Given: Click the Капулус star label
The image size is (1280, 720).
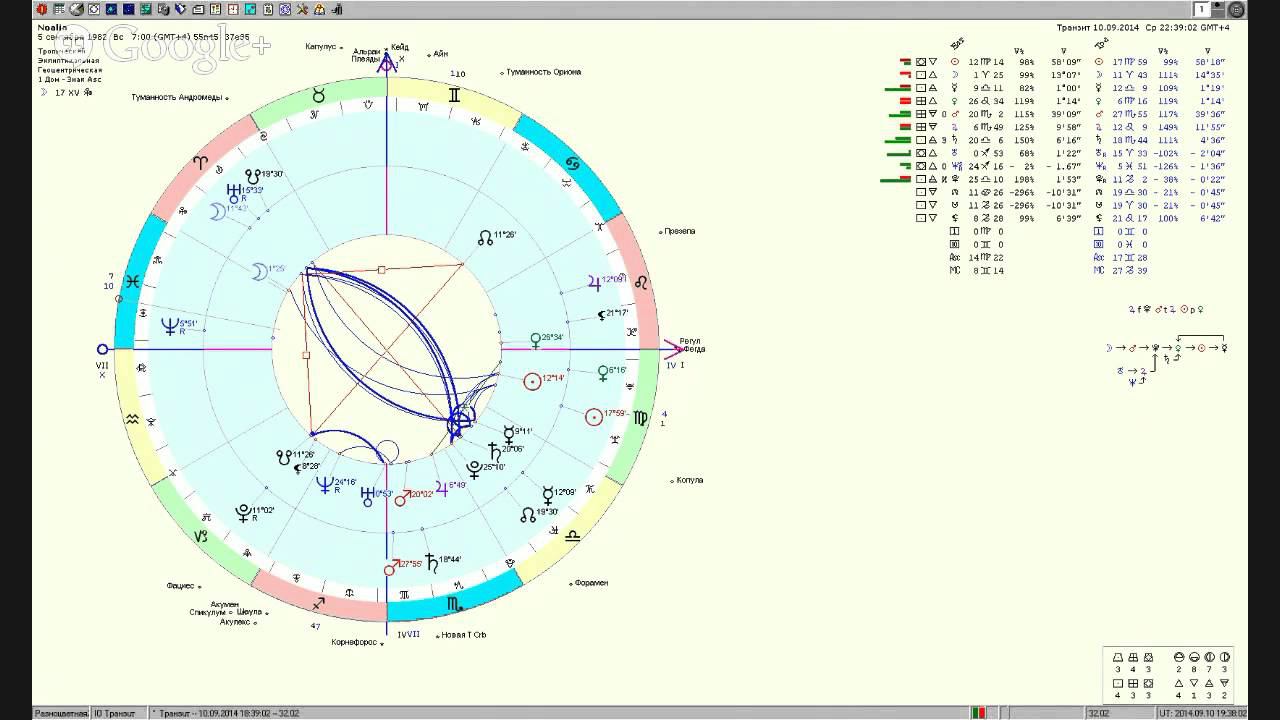Looking at the screenshot, I should [x=320, y=46].
